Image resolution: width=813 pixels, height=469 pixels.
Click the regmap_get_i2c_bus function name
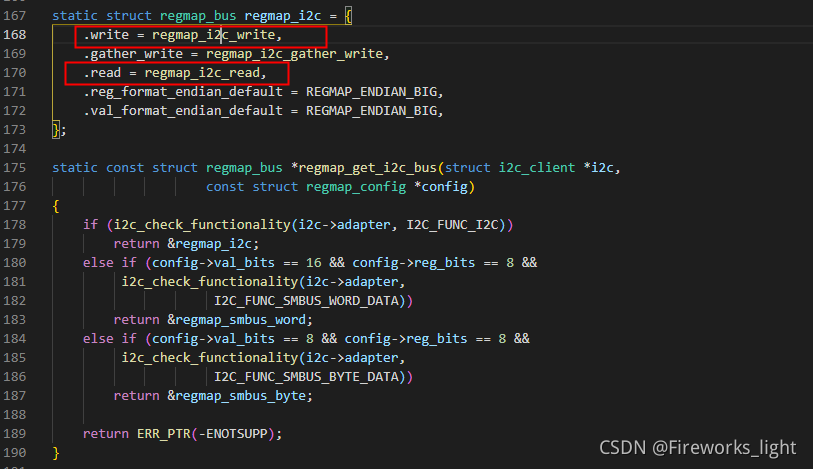tap(368, 168)
